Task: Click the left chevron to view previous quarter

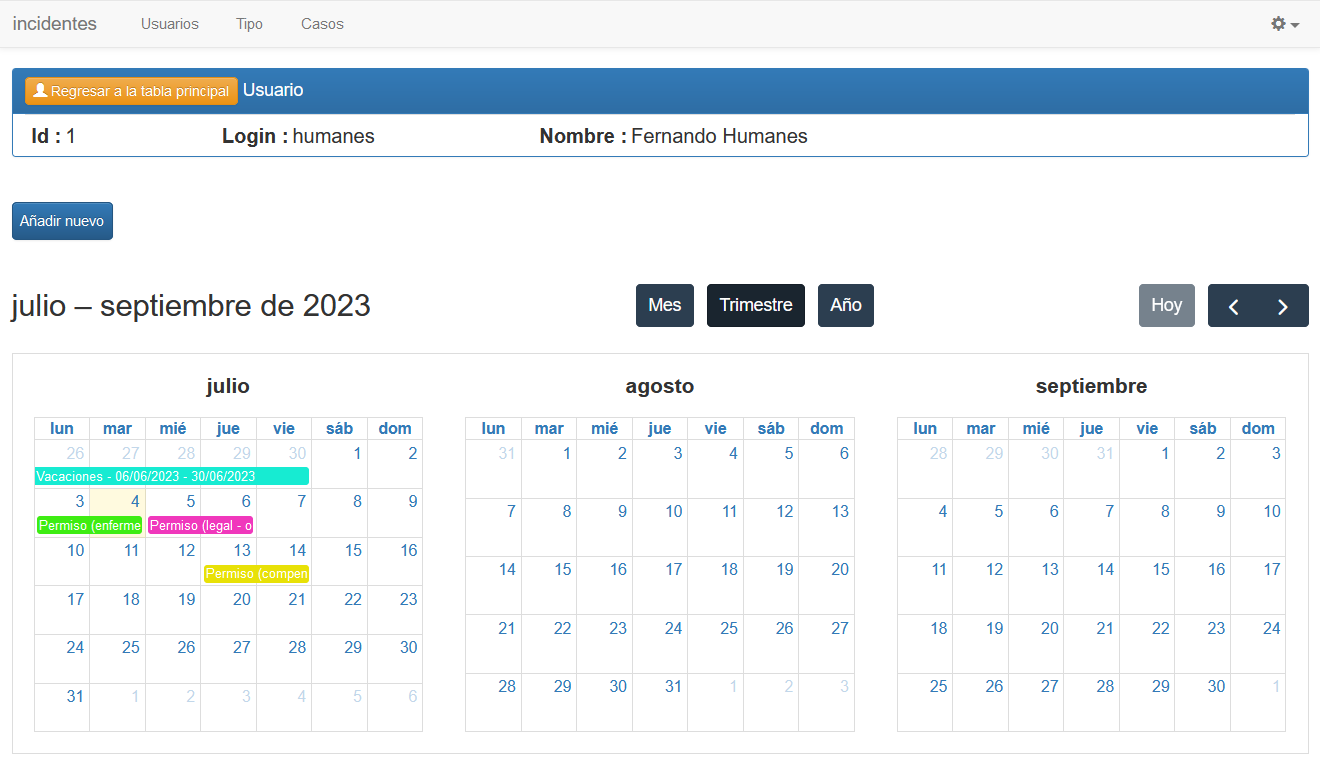Action: point(1233,305)
